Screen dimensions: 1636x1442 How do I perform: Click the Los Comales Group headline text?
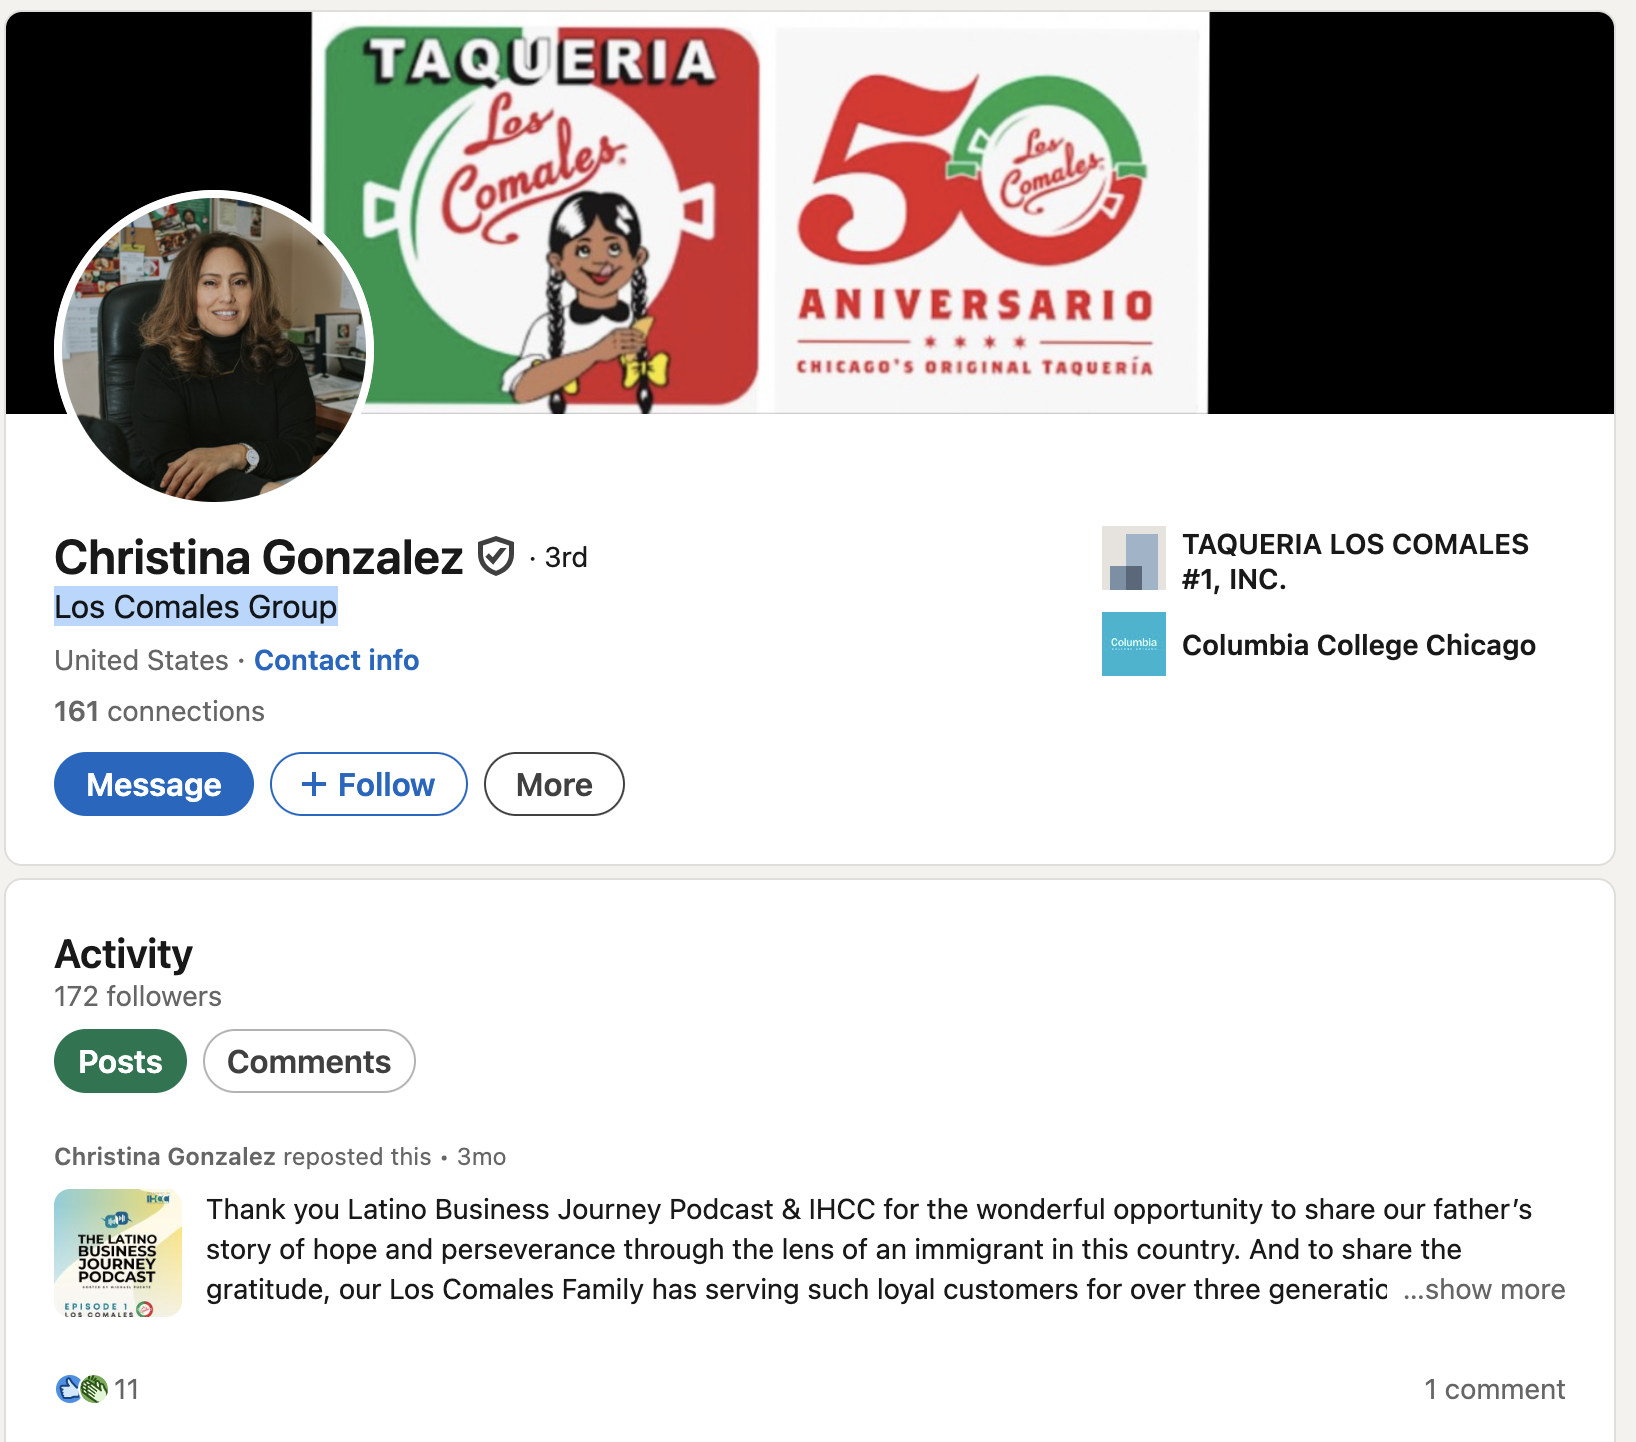click(x=196, y=607)
